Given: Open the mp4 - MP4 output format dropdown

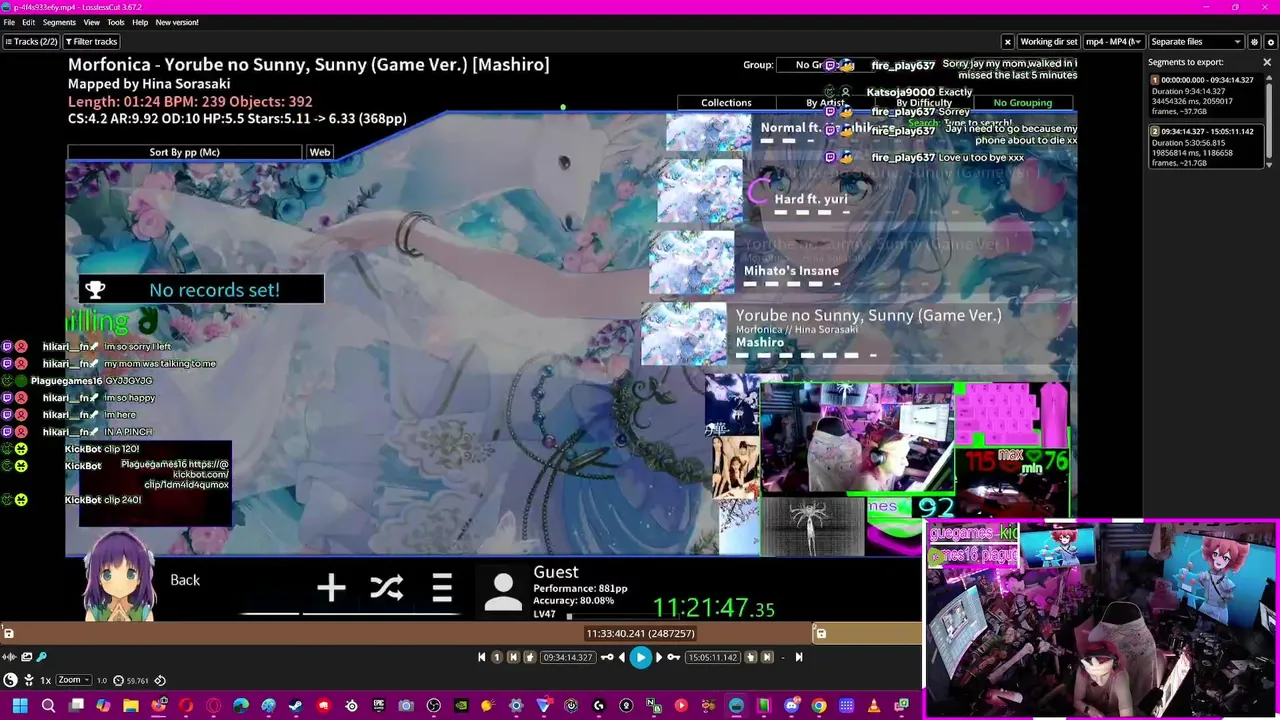Looking at the screenshot, I should click(x=1113, y=42).
